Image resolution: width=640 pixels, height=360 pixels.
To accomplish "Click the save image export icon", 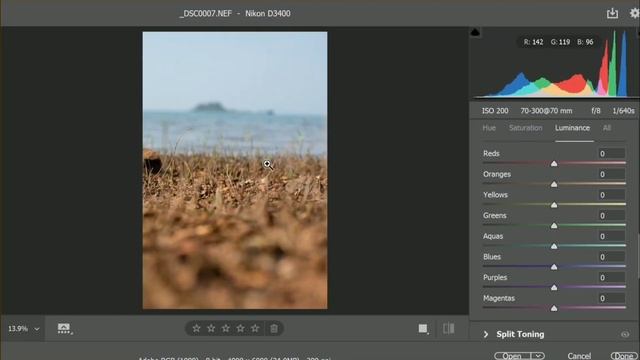I will (x=612, y=13).
